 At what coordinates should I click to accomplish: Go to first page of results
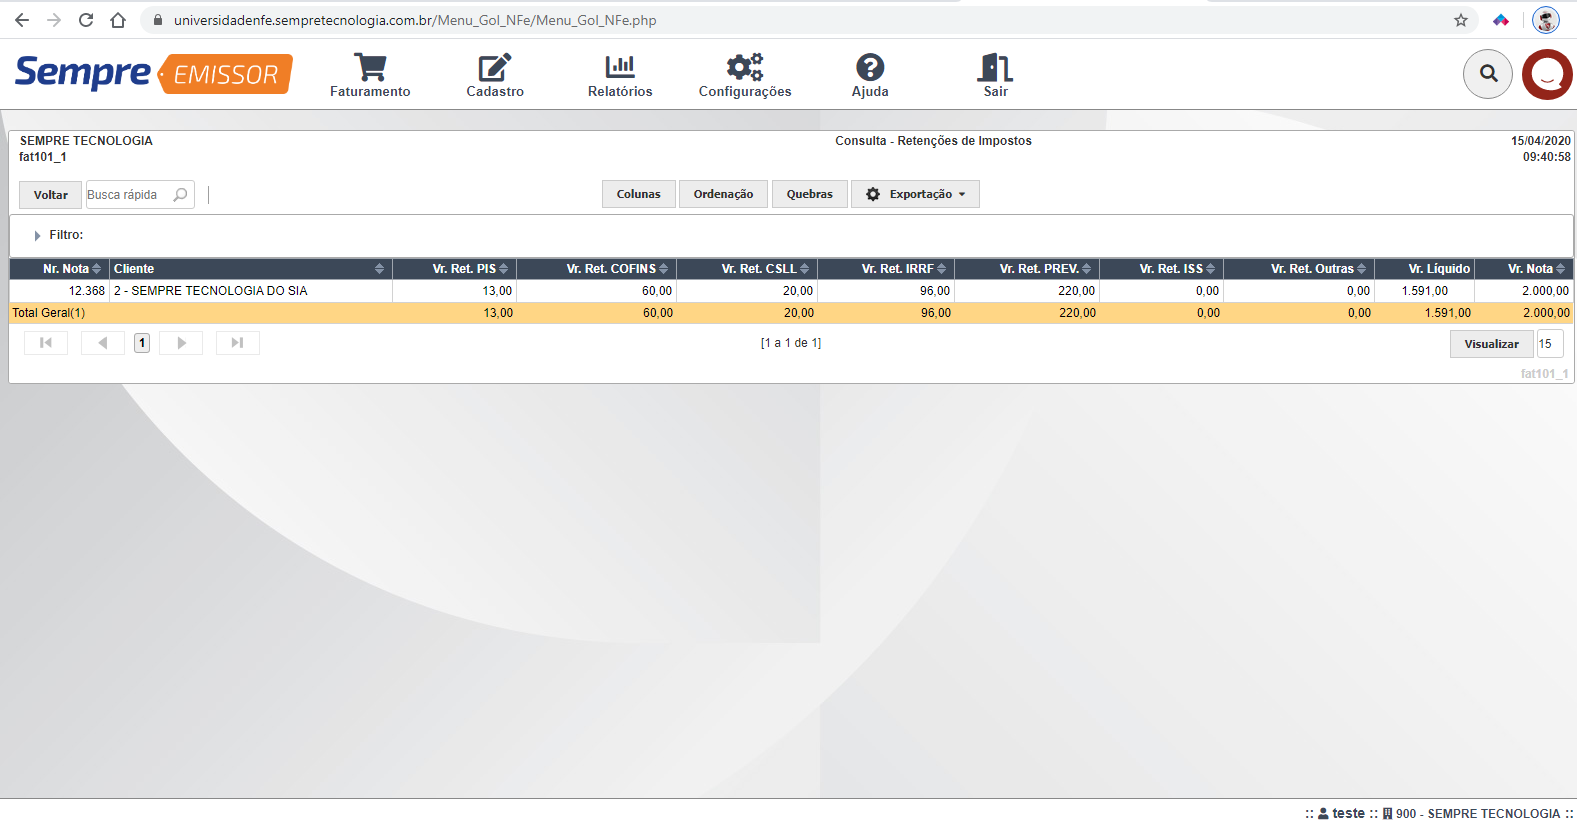(46, 343)
